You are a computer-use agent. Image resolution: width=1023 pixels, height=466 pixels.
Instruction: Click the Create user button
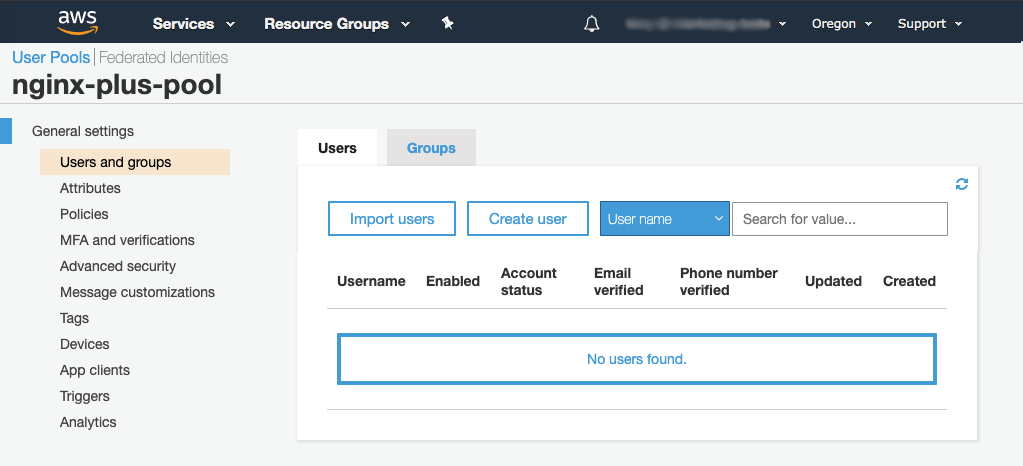coord(528,219)
